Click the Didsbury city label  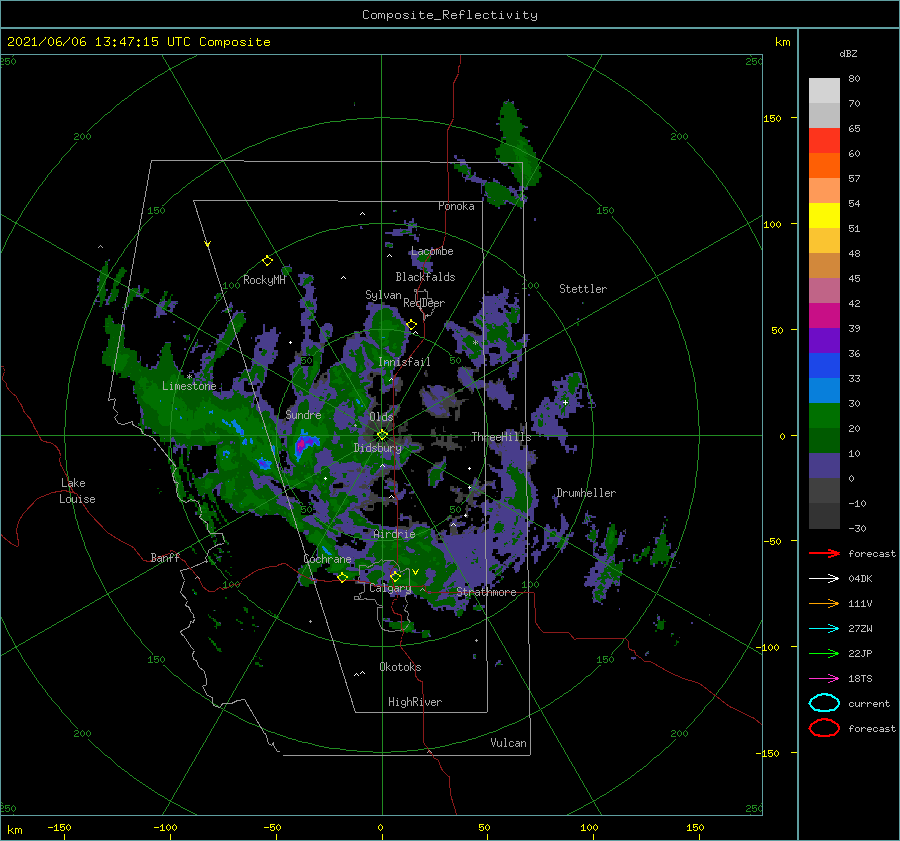click(378, 448)
